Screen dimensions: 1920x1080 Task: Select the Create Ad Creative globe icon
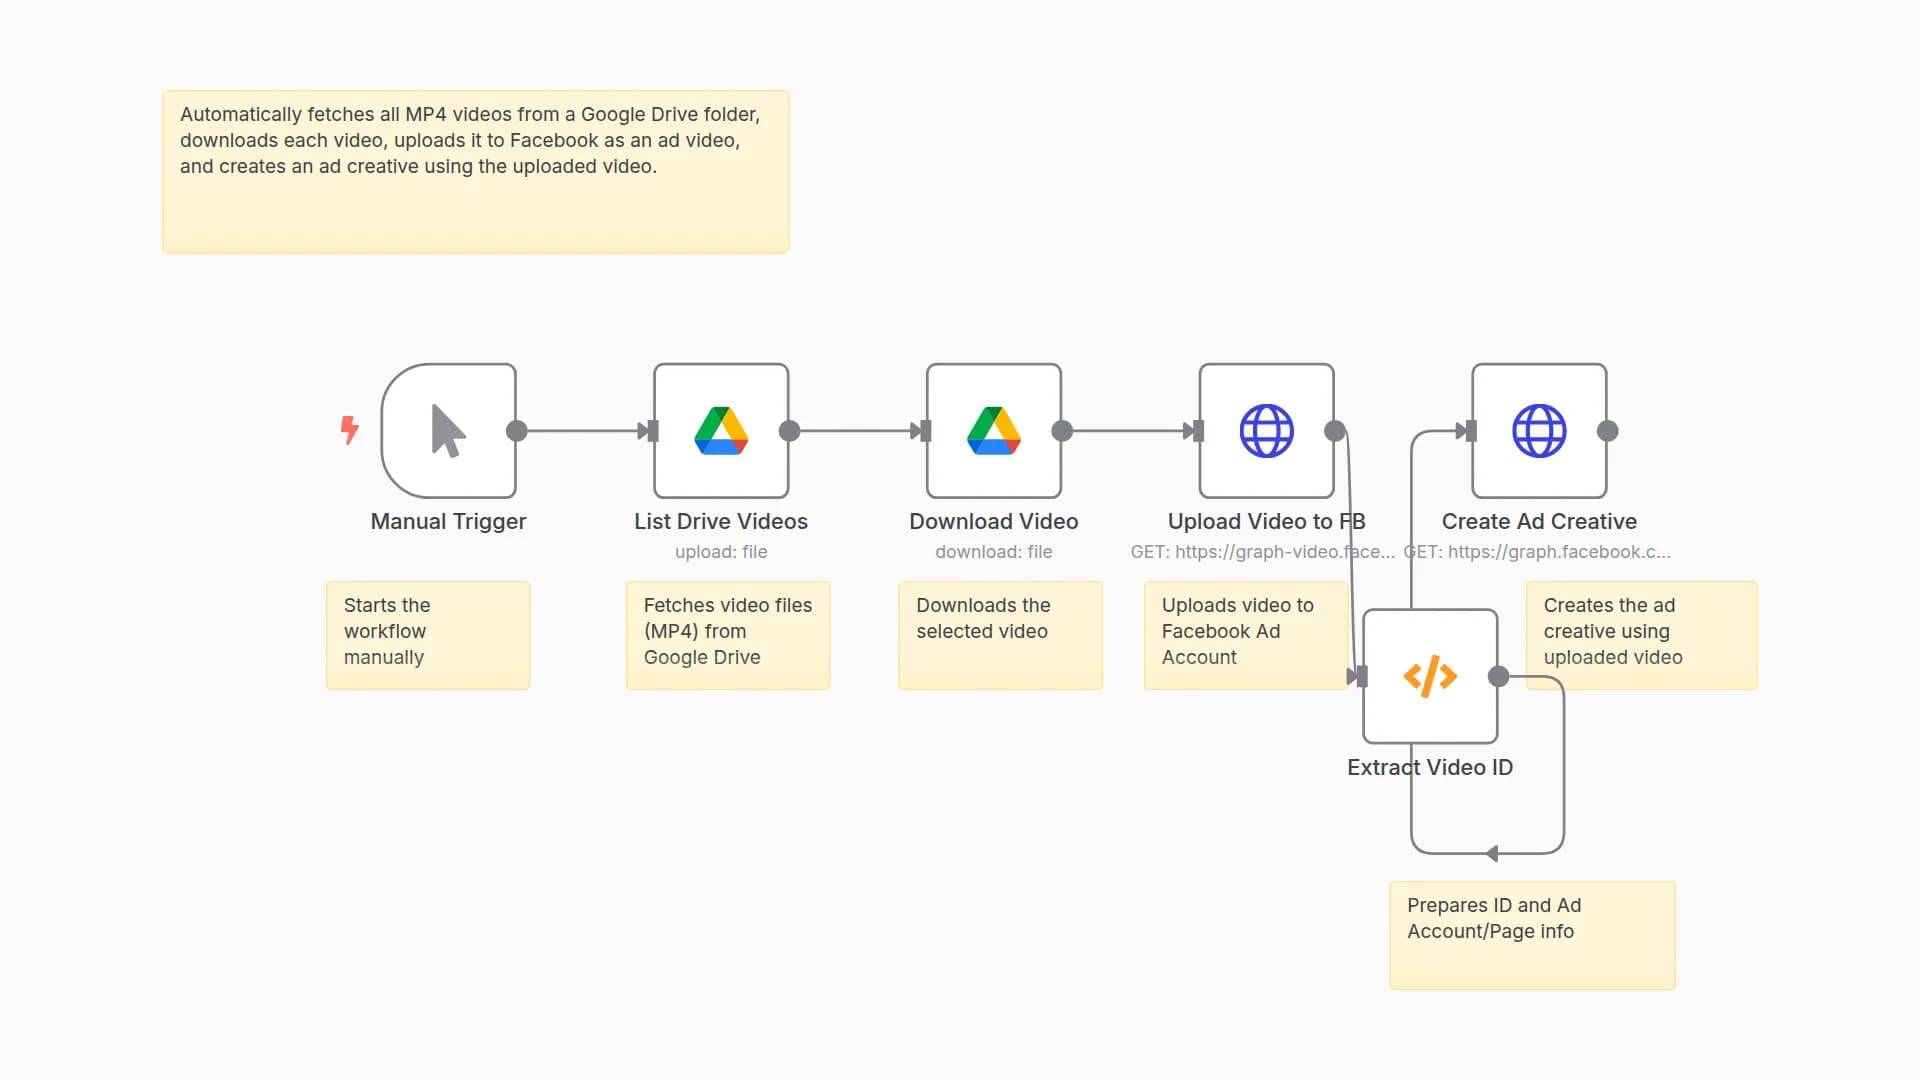[x=1539, y=431]
